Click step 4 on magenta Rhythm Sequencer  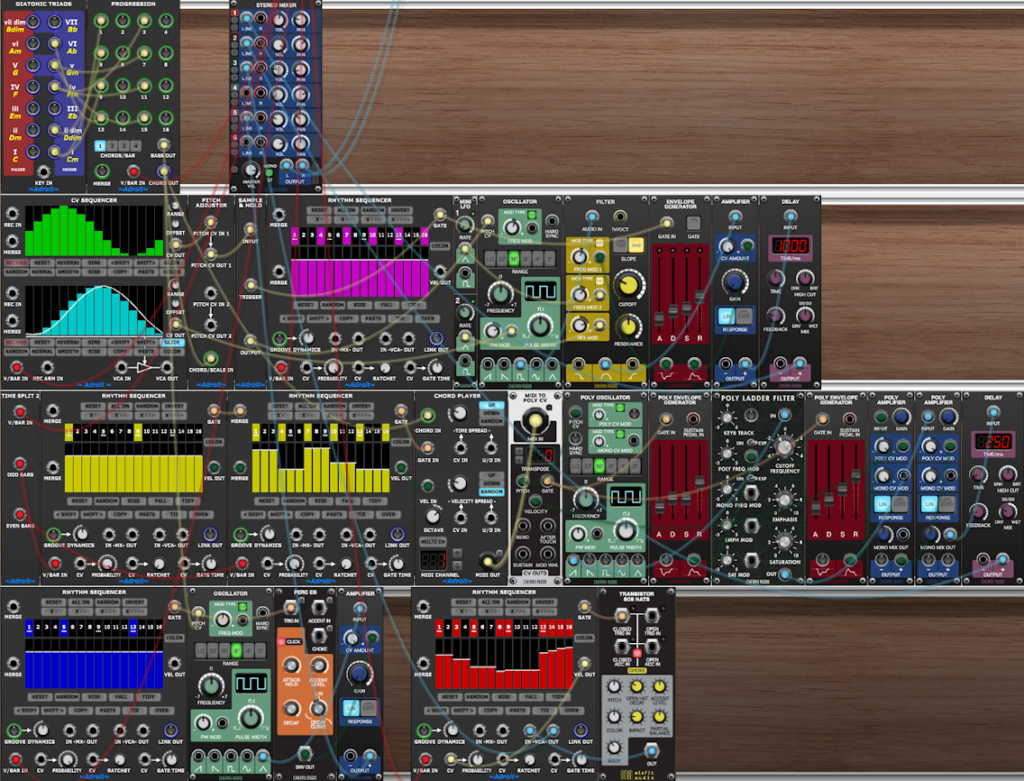click(x=320, y=235)
